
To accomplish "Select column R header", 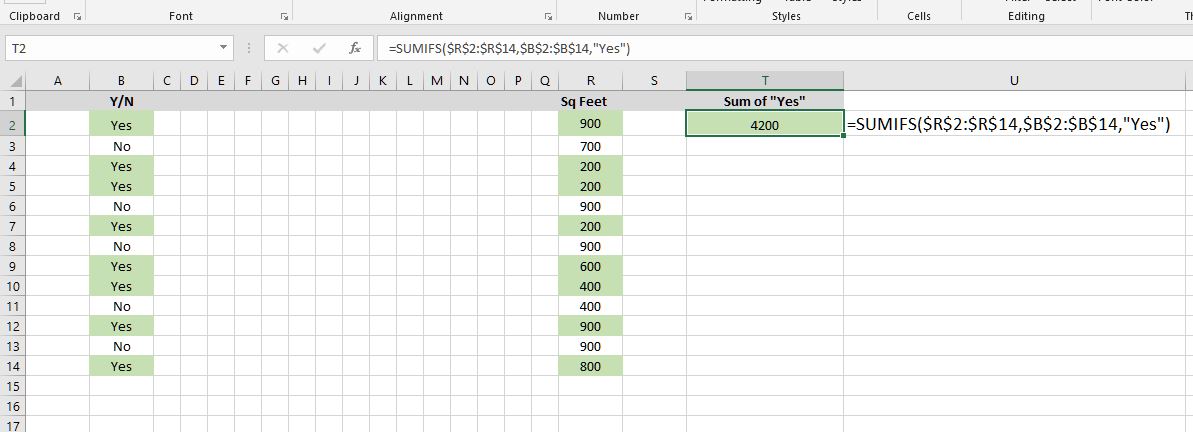I will (590, 81).
